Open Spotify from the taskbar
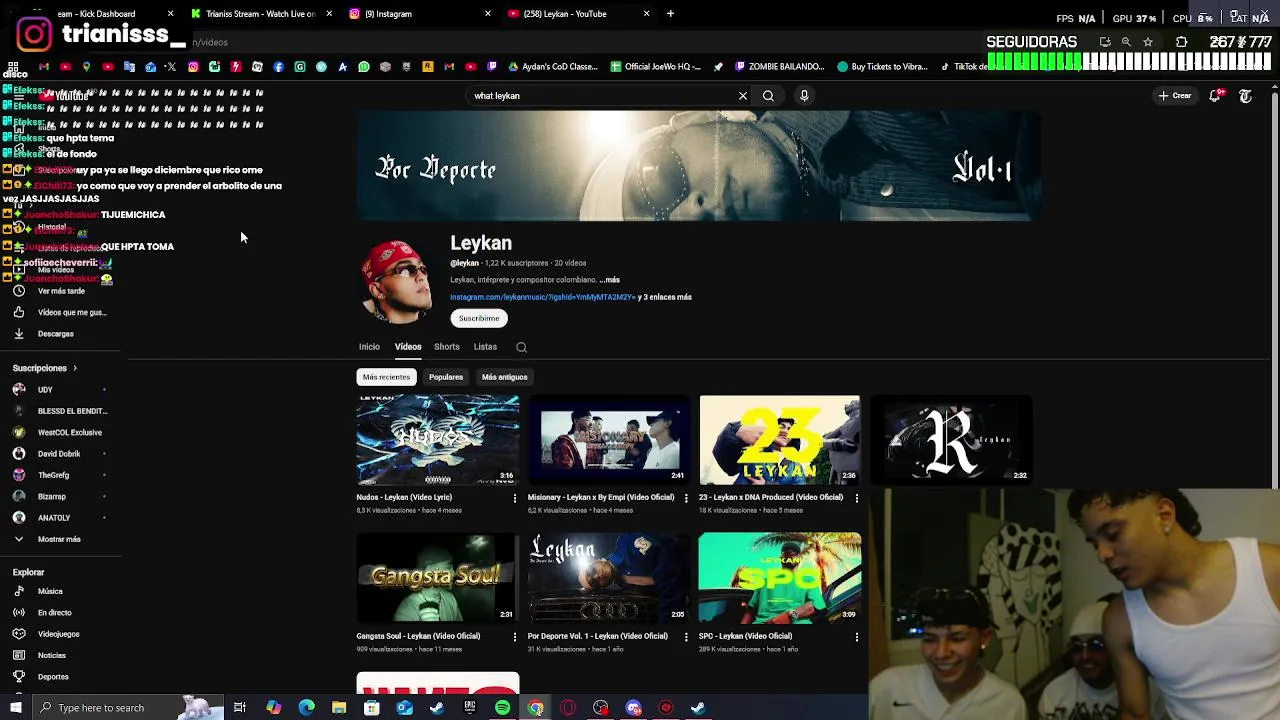This screenshot has width=1280, height=720. coord(502,708)
